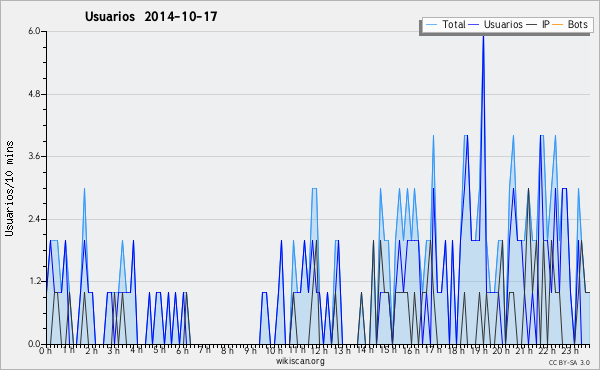Screen dimensions: 600x370
Task: Click the '2.4' y-axis value
Action: click(x=34, y=219)
